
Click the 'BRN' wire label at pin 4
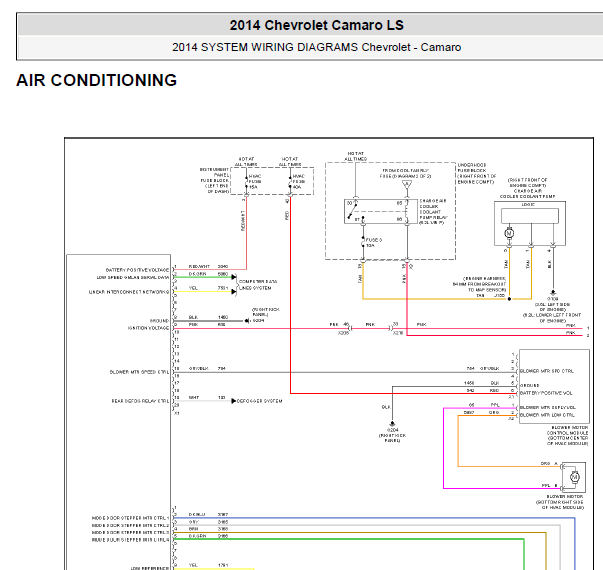(193, 529)
